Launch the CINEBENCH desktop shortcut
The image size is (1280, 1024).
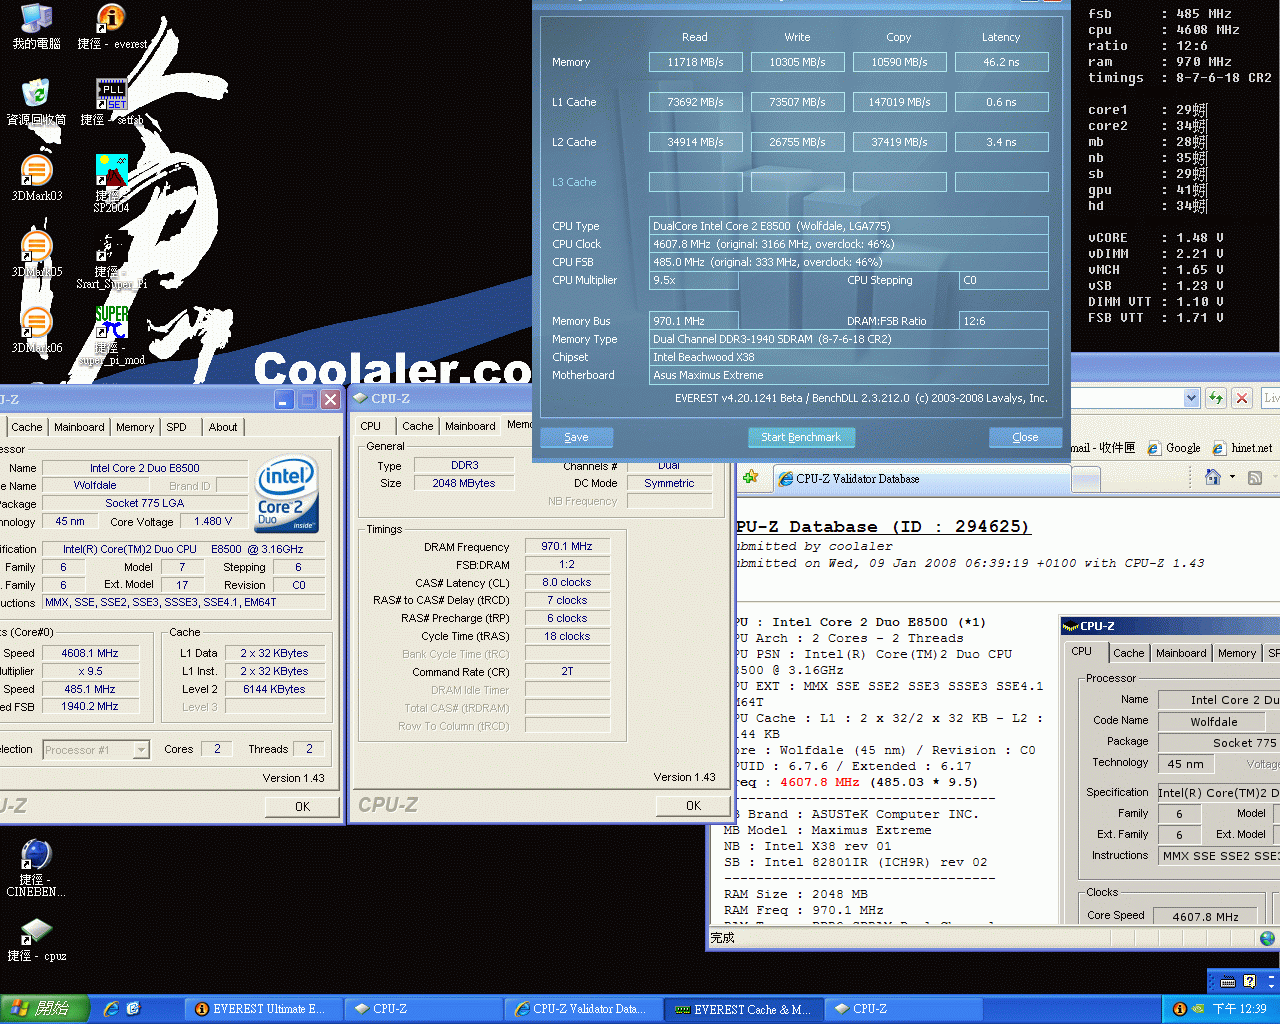[36, 868]
